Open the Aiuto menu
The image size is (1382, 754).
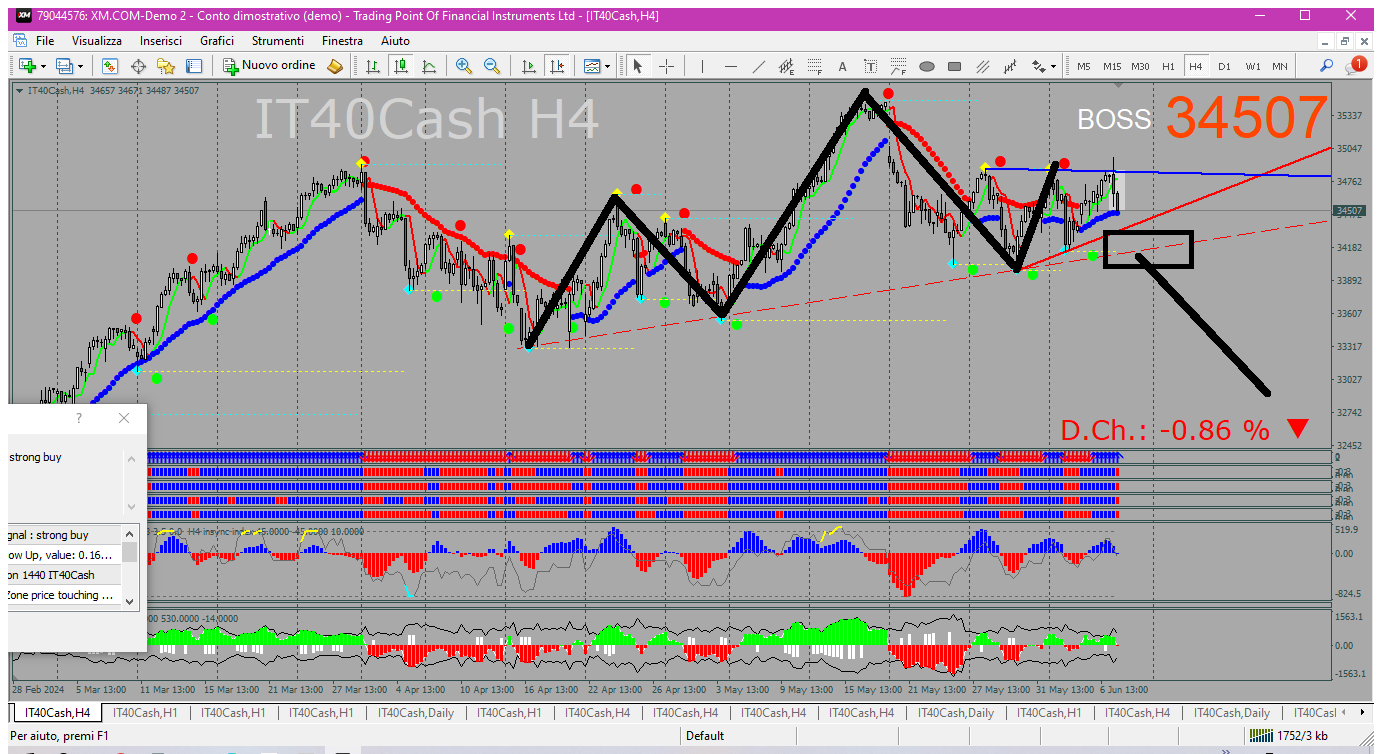click(x=395, y=41)
